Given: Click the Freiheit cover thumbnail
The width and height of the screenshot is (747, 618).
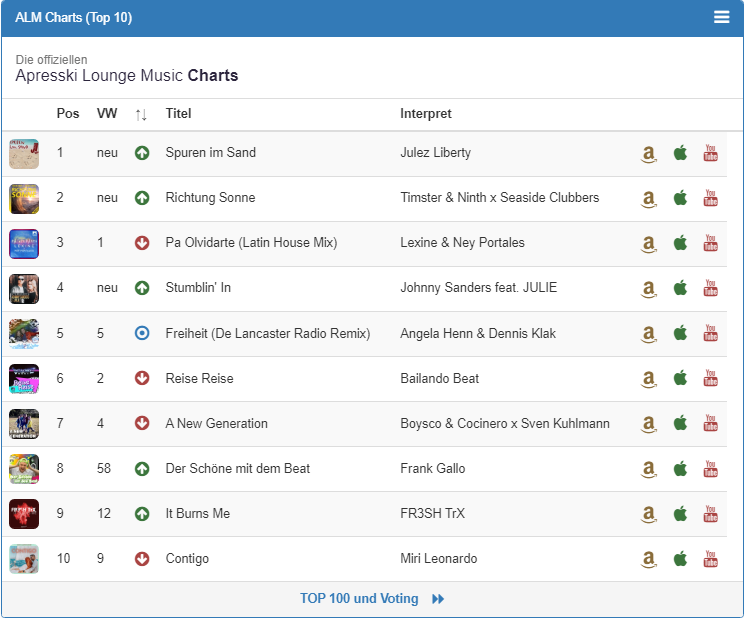Looking at the screenshot, I should click(x=24, y=334).
